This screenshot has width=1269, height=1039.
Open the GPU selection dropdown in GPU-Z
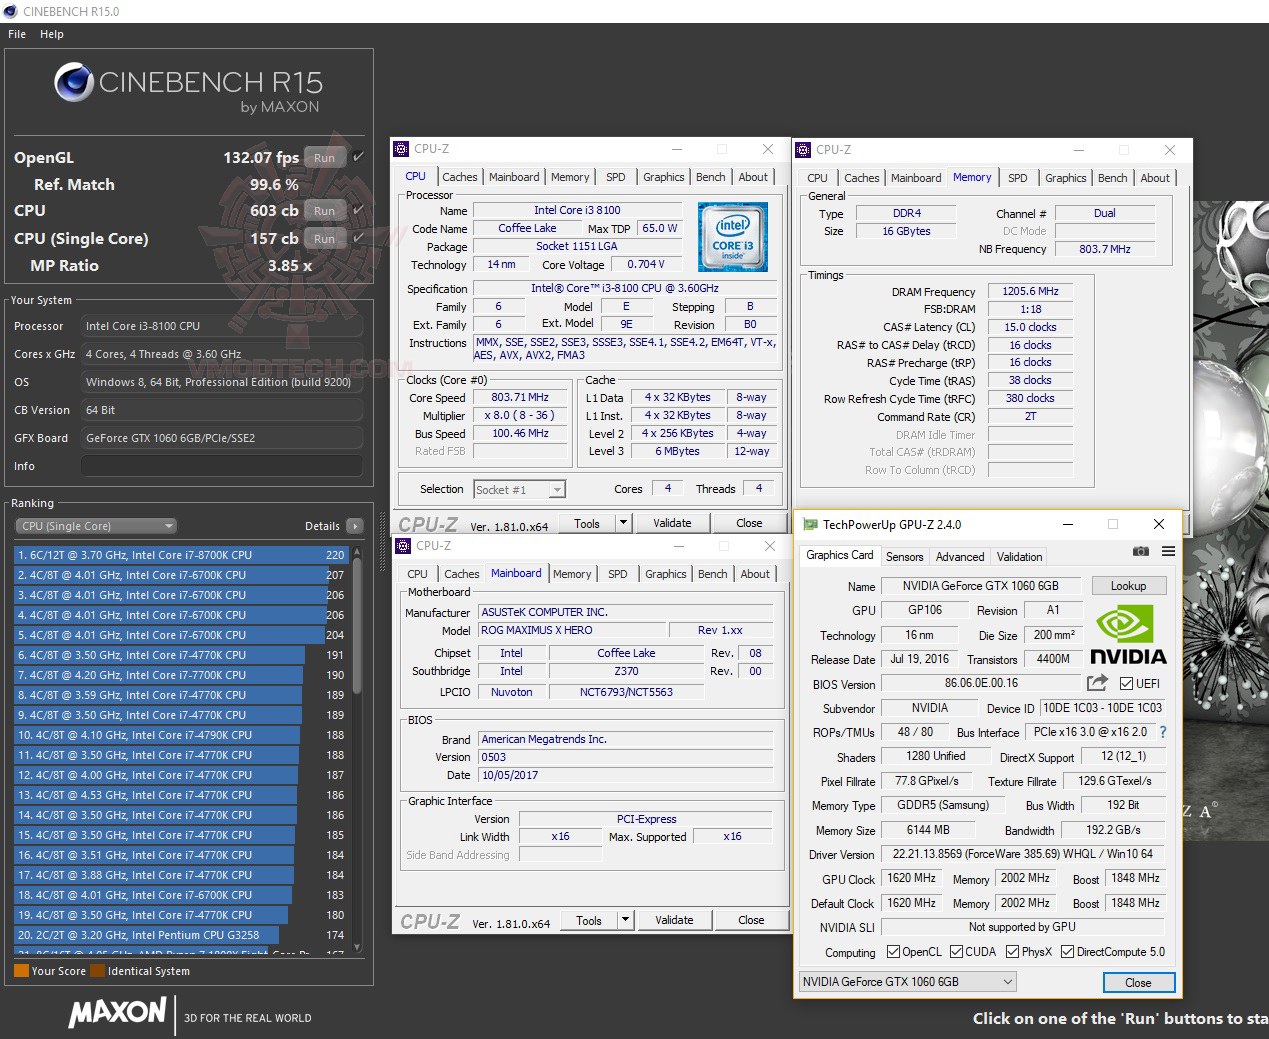[x=907, y=981]
